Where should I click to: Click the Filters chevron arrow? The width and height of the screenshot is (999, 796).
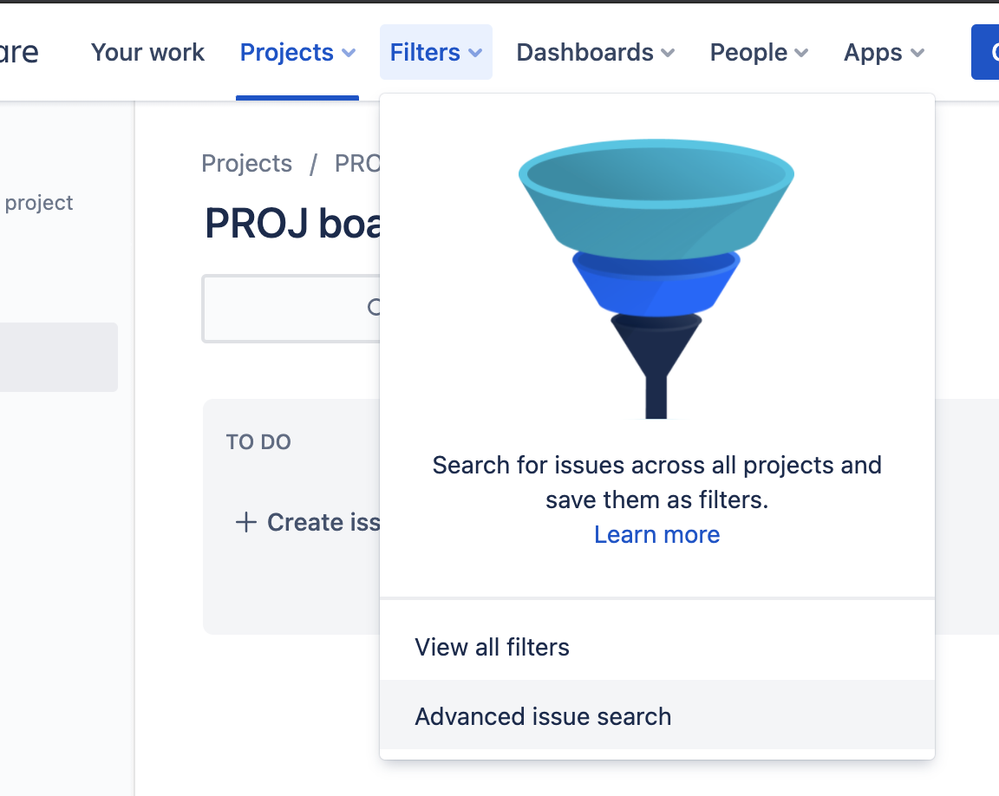[x=475, y=53]
